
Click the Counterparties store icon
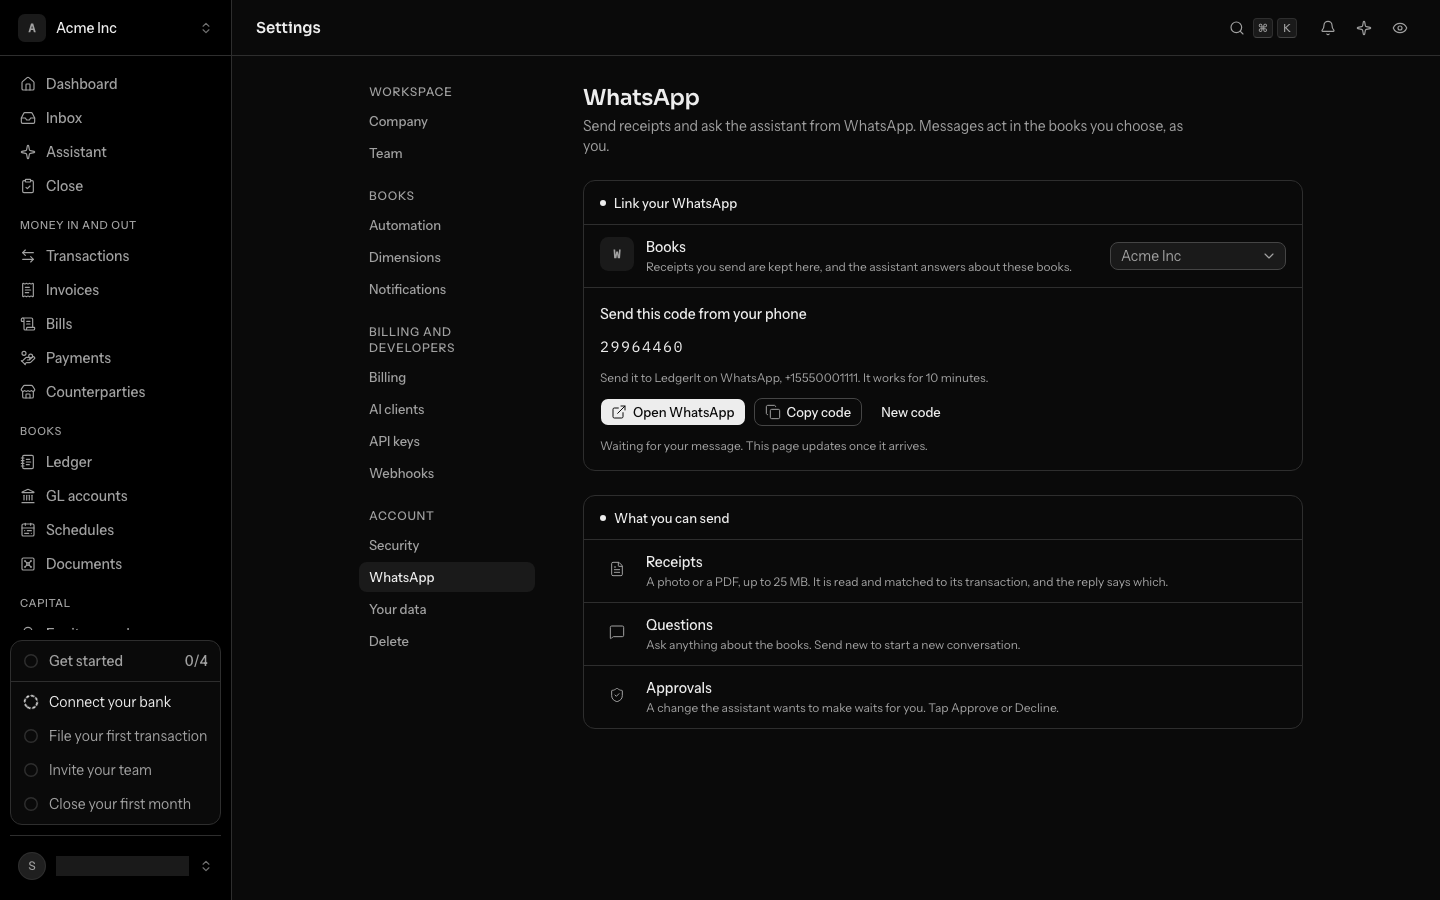coord(28,392)
